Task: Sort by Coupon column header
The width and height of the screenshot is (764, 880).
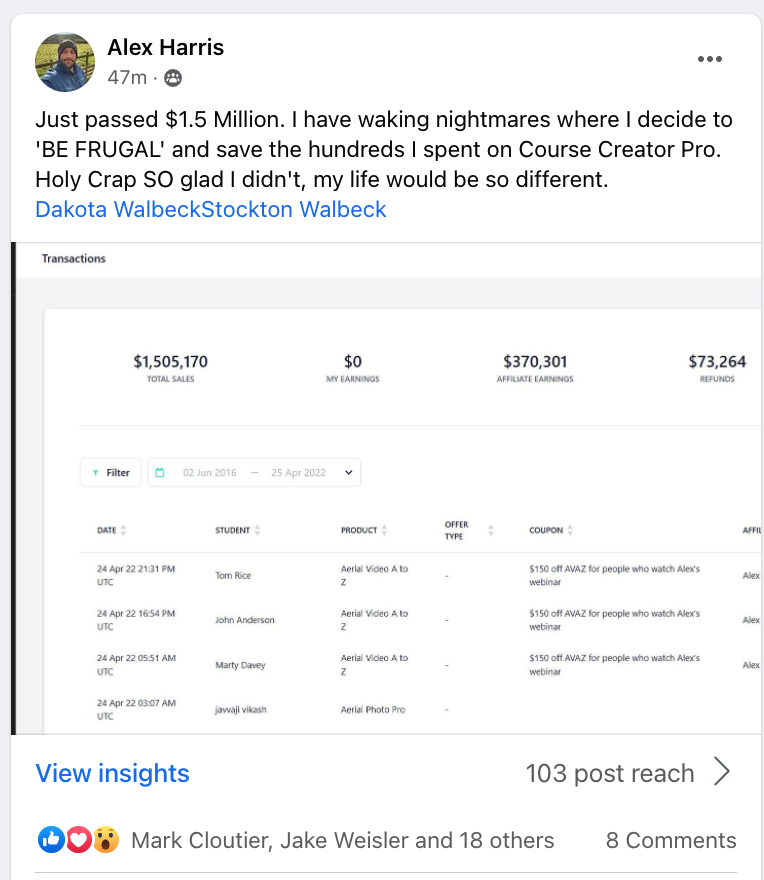Action: [551, 530]
